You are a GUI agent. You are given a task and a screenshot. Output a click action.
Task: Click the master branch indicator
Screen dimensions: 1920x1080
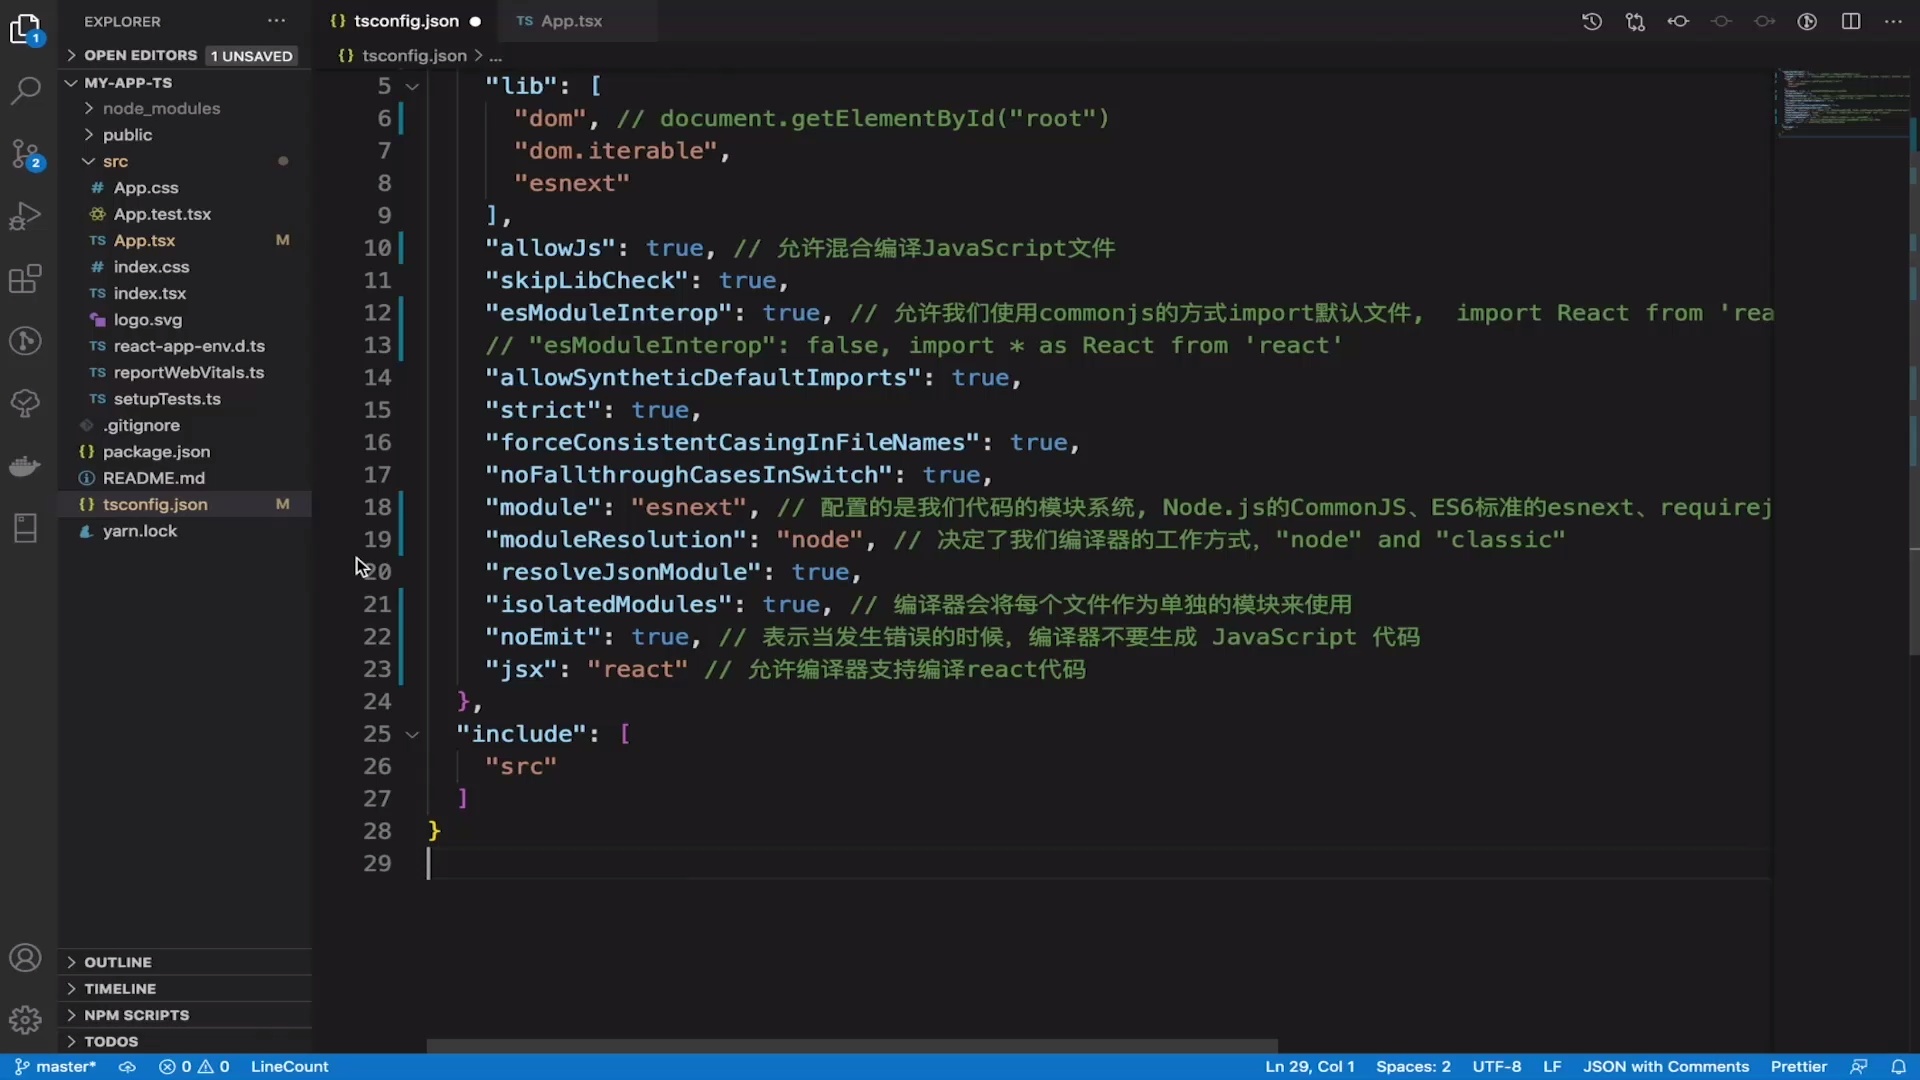click(56, 1067)
